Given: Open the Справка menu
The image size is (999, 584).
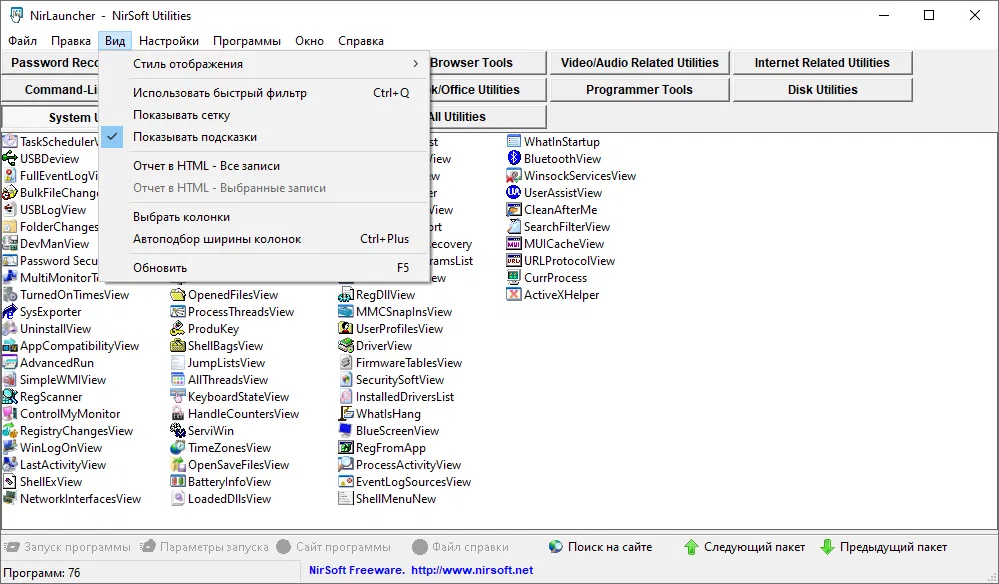Looking at the screenshot, I should 361,41.
